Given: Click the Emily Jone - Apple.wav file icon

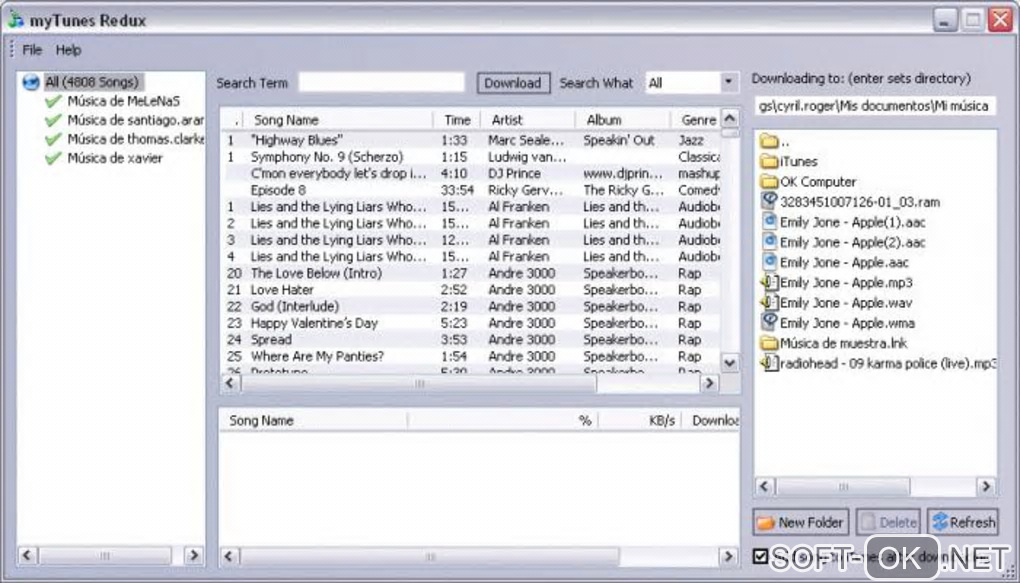Looking at the screenshot, I should tap(770, 303).
